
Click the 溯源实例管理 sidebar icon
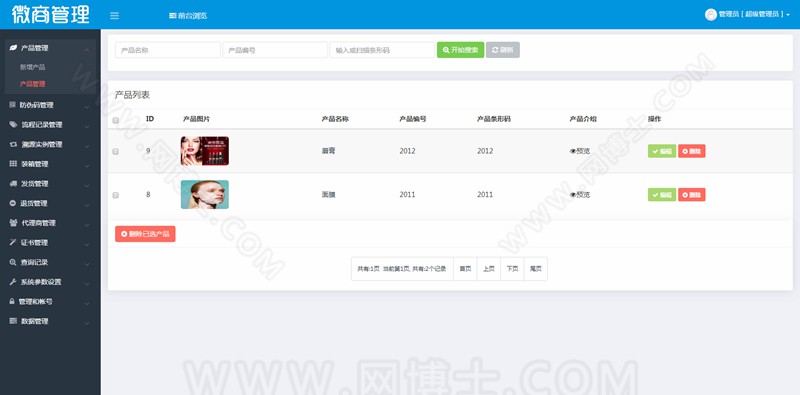(13, 144)
